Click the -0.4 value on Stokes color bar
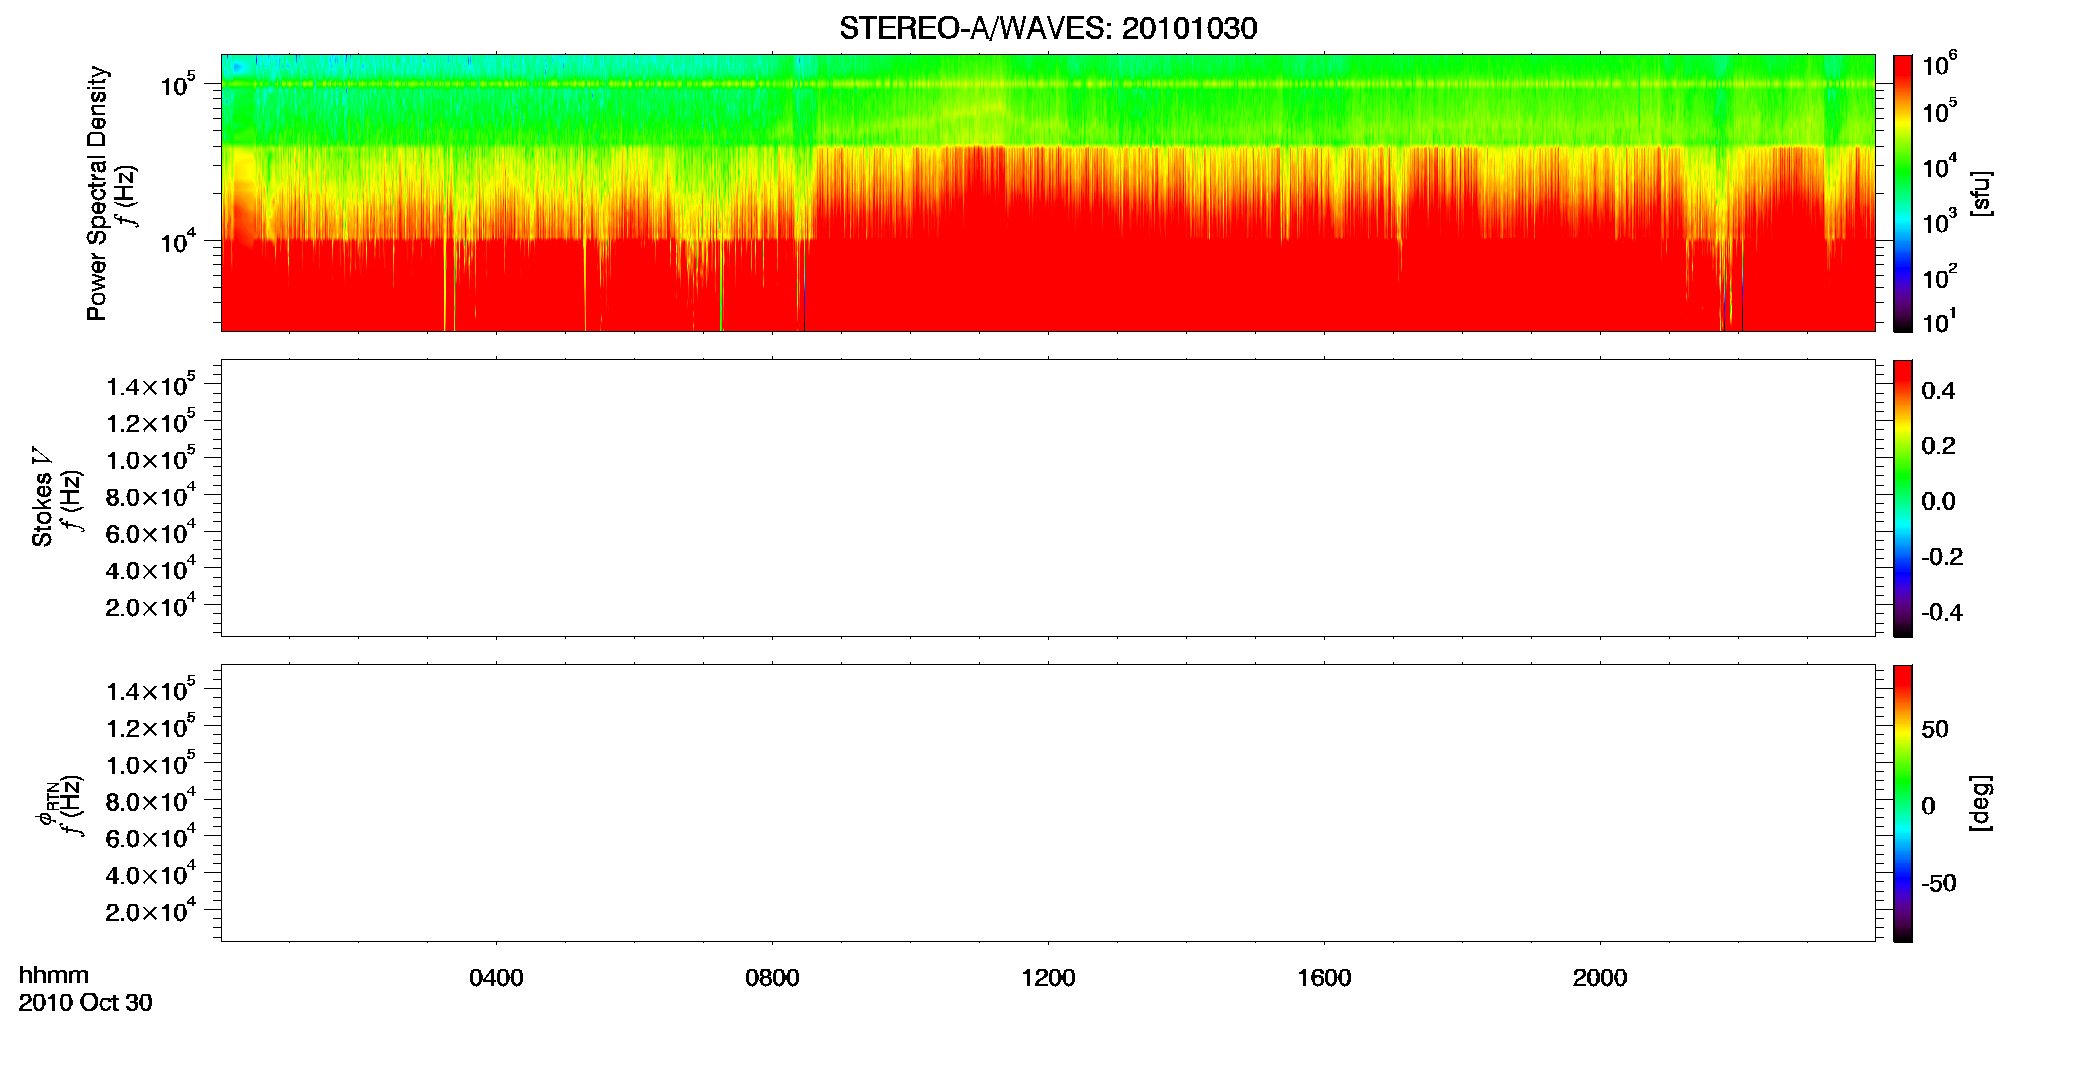The height and width of the screenshot is (1080, 2096). 1942,613
